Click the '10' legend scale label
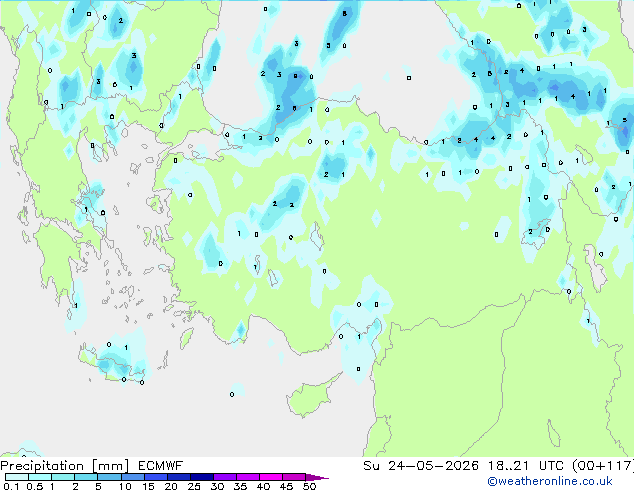The height and width of the screenshot is (490, 634). tap(125, 486)
